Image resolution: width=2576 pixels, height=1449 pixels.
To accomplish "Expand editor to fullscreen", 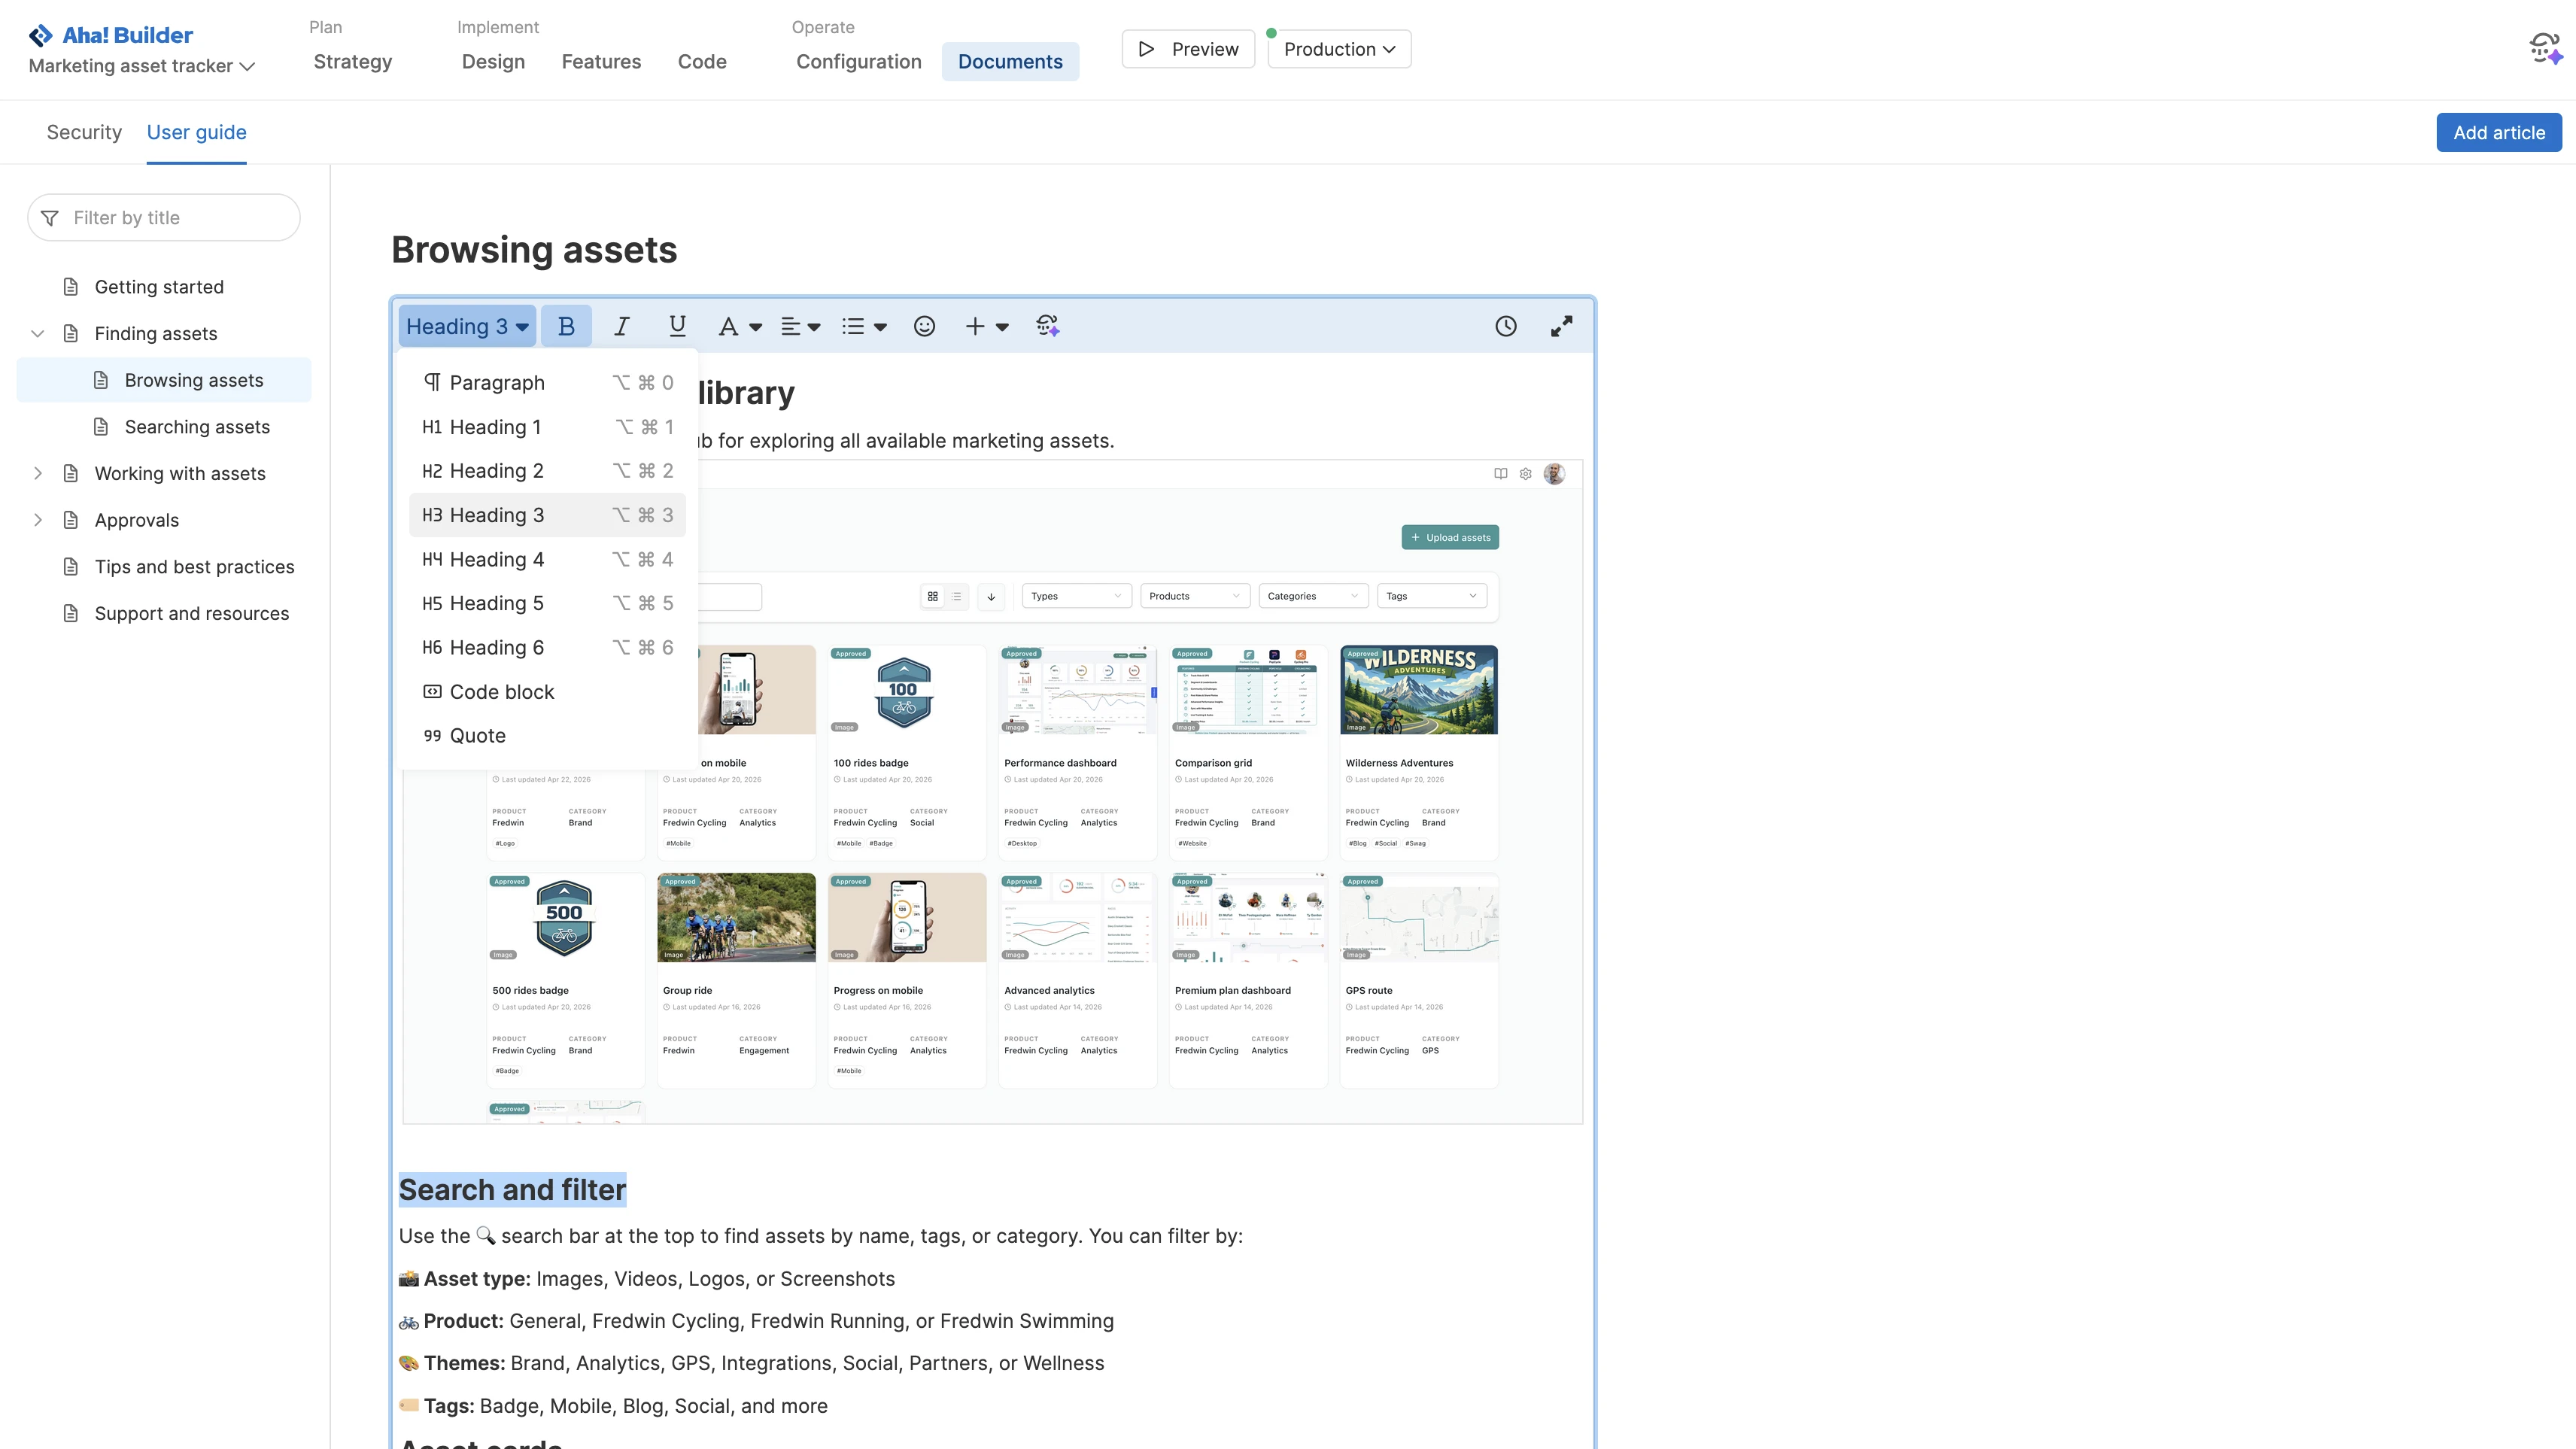I will point(1561,326).
